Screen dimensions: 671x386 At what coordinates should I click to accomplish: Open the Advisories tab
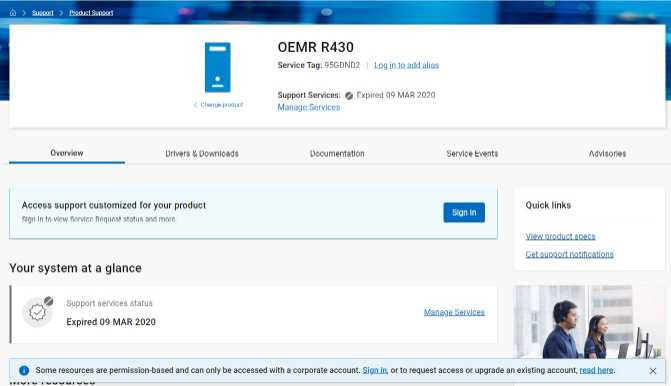tap(607, 154)
